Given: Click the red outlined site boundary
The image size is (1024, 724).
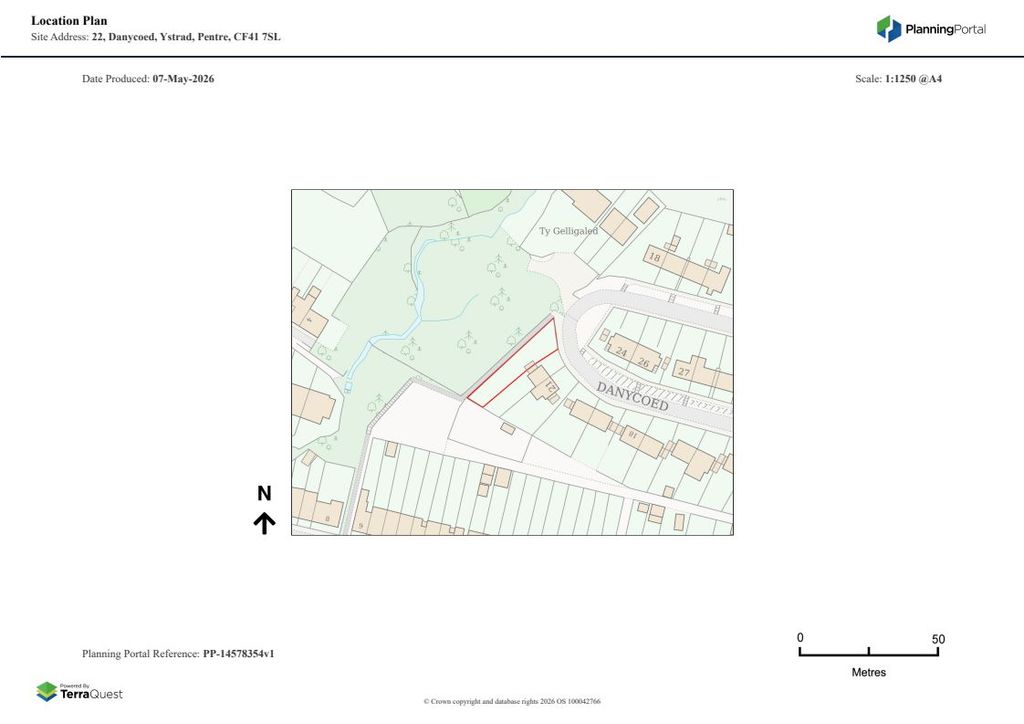Looking at the screenshot, I should (513, 362).
